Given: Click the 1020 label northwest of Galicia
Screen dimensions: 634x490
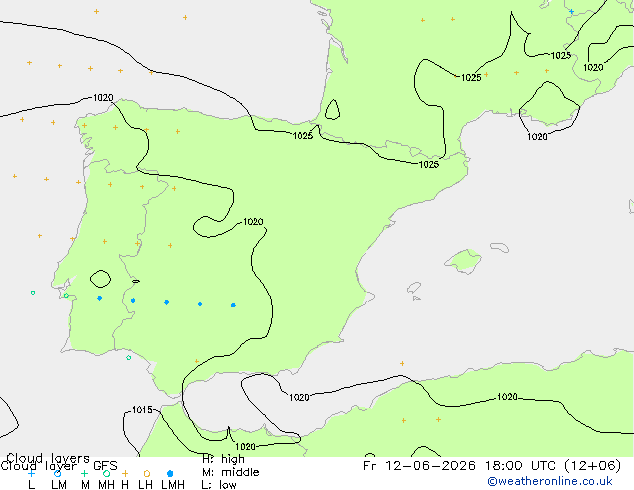Looking at the screenshot, I should (x=103, y=98).
